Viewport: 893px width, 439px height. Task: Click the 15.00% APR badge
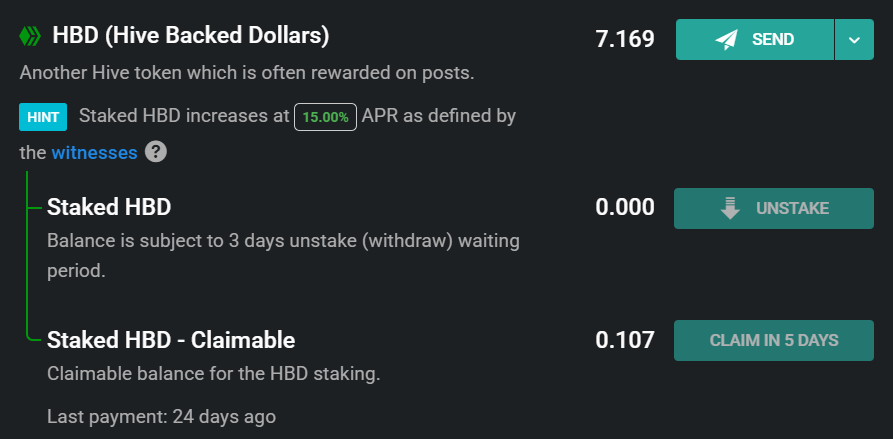[325, 116]
